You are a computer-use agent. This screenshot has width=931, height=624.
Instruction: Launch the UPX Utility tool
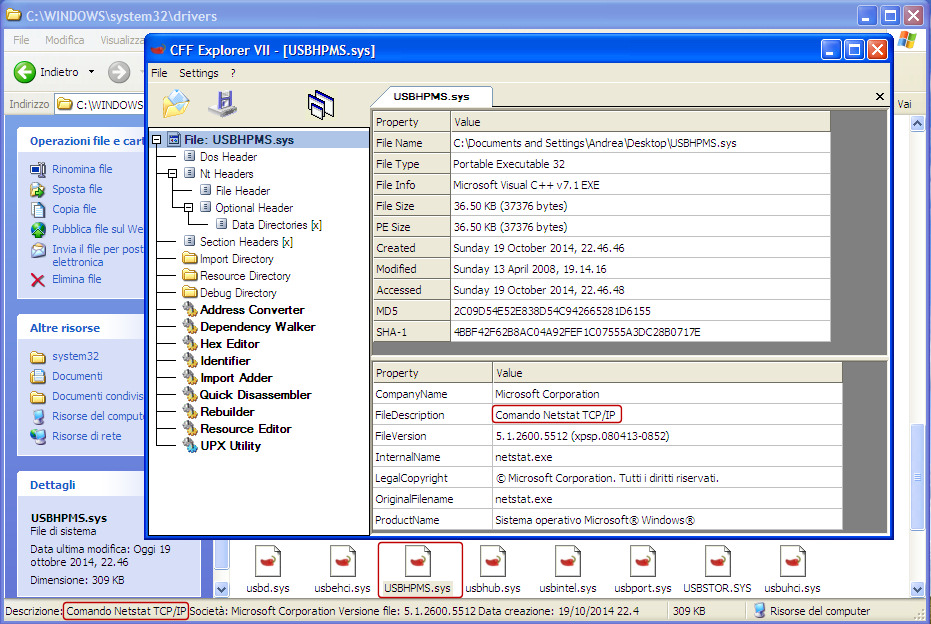230,446
